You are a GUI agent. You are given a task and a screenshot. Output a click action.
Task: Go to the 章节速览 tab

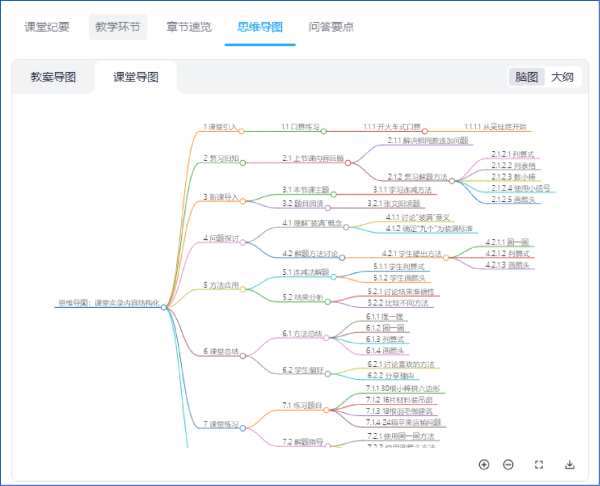[x=188, y=27]
